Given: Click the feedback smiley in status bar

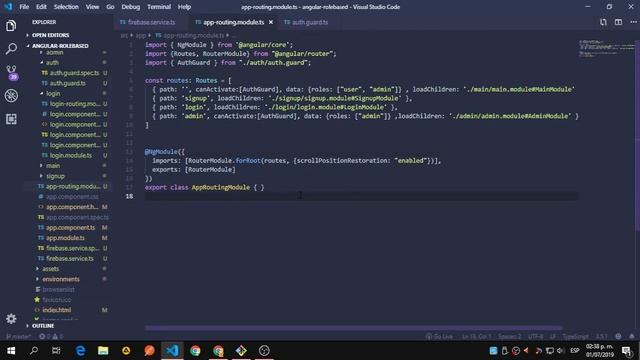Looking at the screenshot, I should tap(618, 336).
